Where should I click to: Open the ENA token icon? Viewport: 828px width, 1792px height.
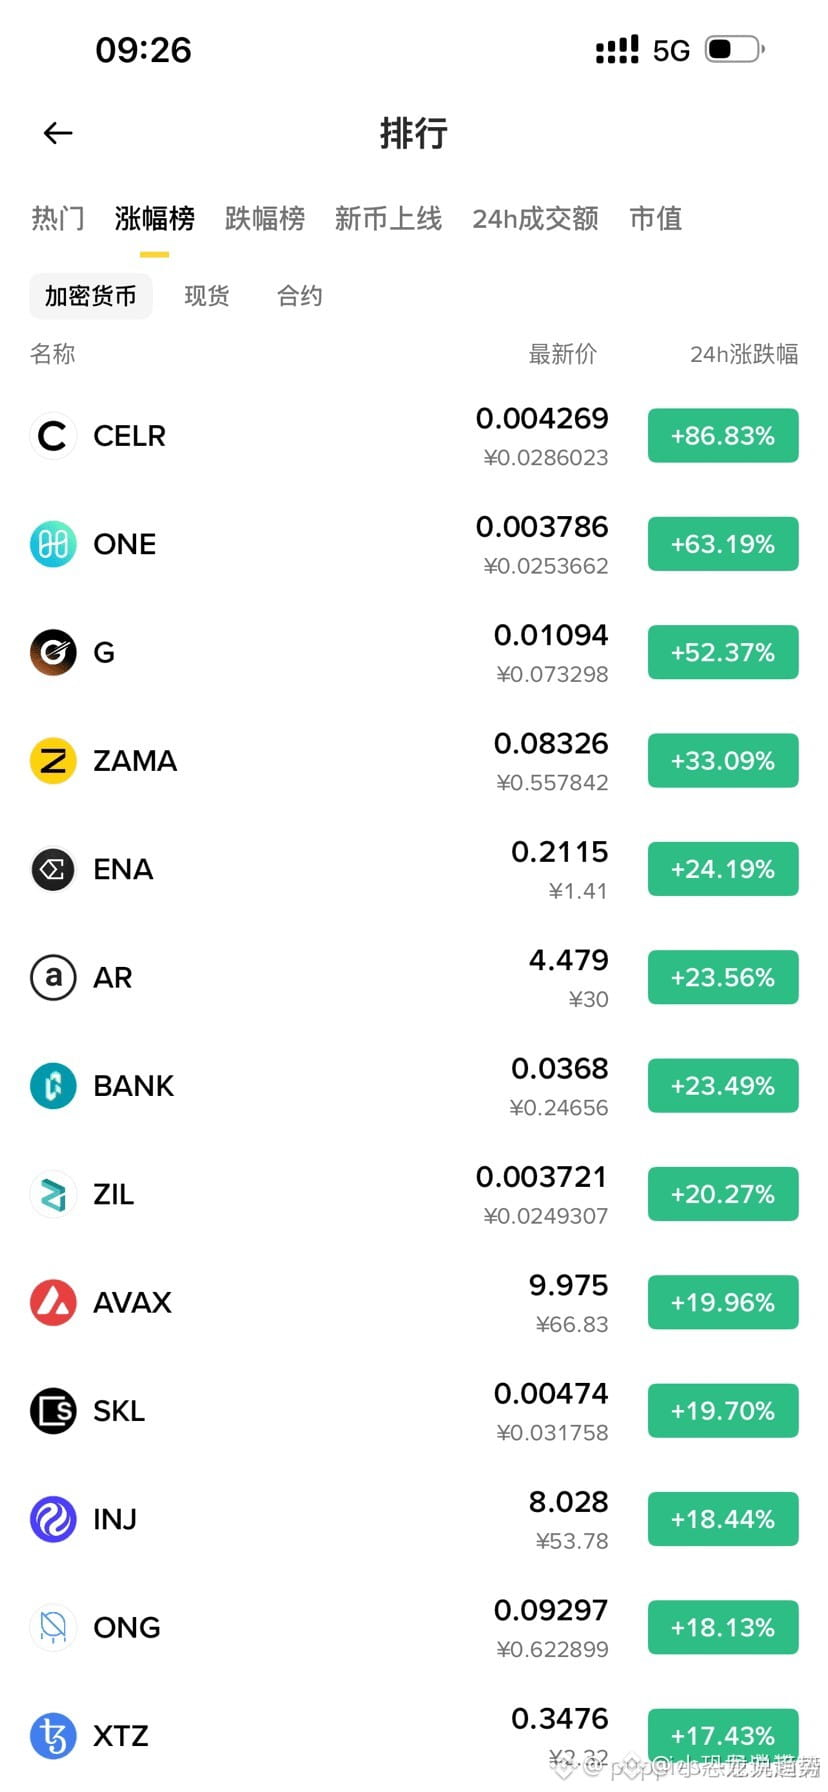(x=53, y=869)
